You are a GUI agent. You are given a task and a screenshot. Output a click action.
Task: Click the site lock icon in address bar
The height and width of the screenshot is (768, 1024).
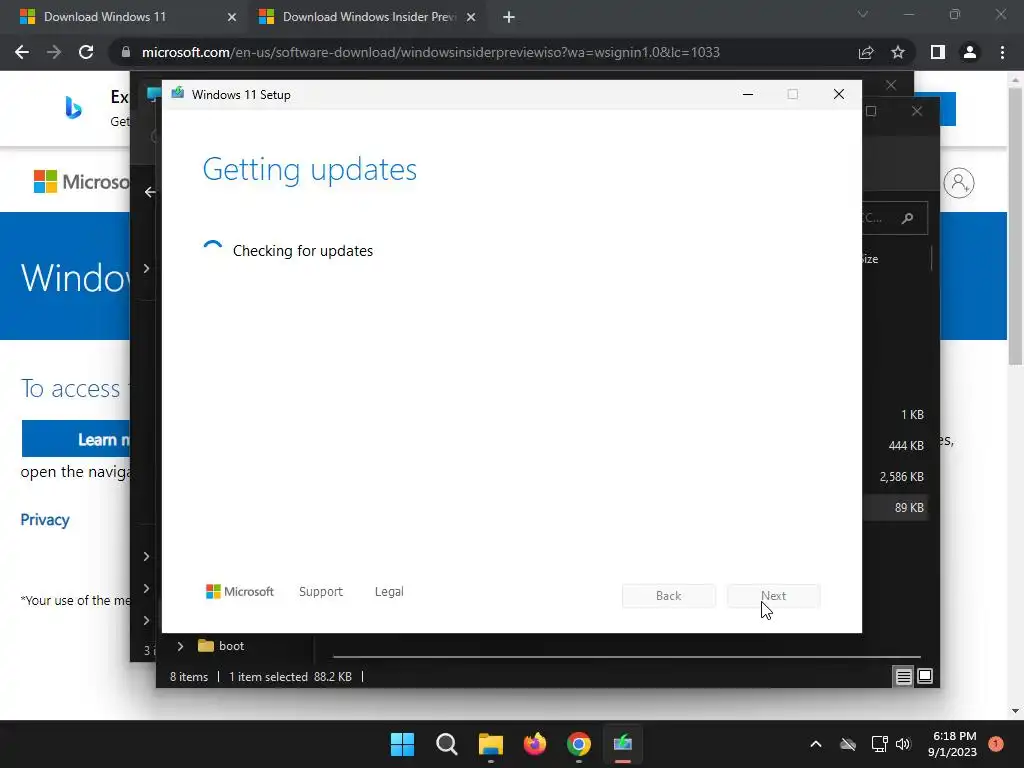click(125, 52)
